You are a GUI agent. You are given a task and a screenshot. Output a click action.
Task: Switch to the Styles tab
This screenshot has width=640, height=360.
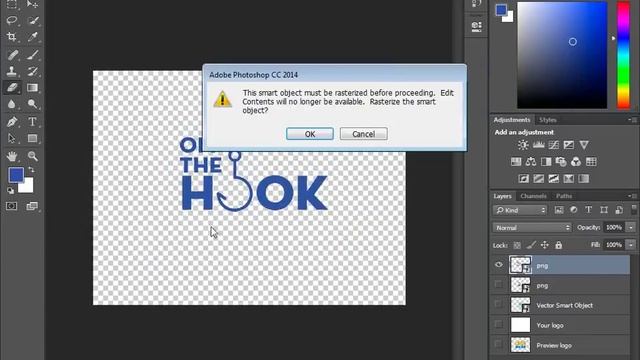pos(548,120)
